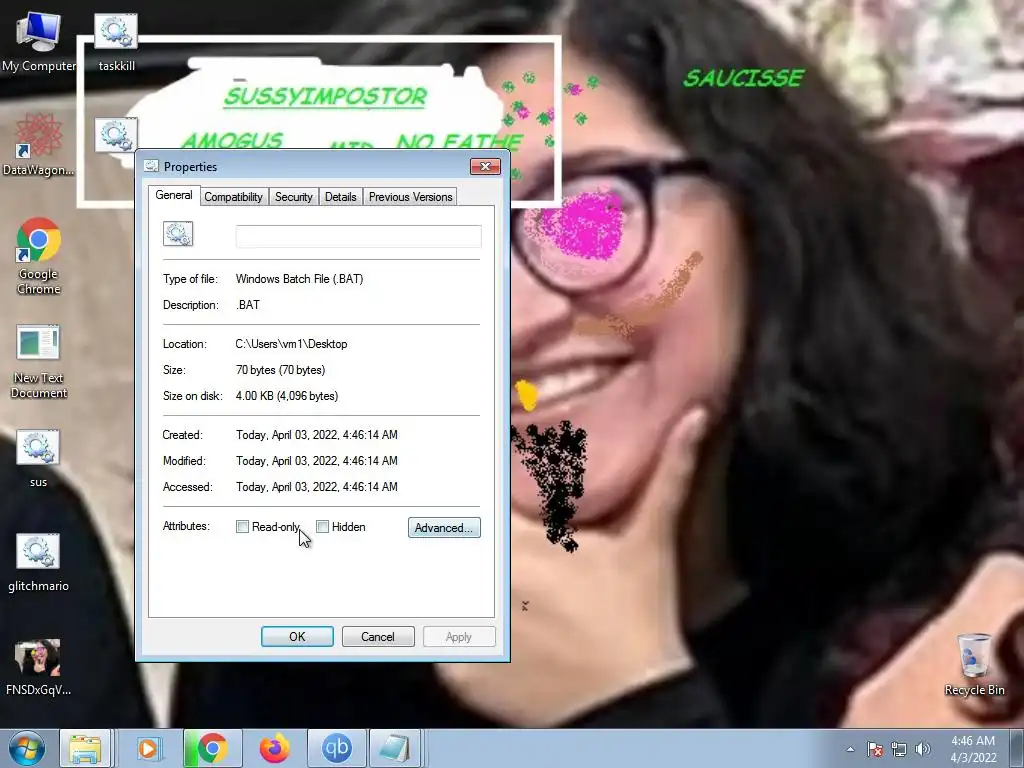Image resolution: width=1024 pixels, height=768 pixels.
Task: Open the FNSDxGqV image file icon
Action: click(x=38, y=667)
